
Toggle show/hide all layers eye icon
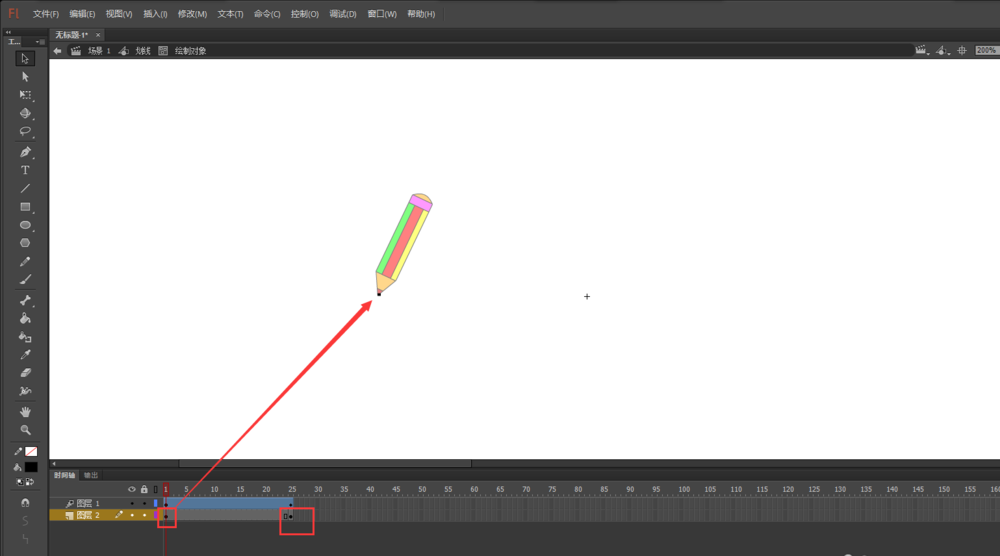click(x=132, y=490)
